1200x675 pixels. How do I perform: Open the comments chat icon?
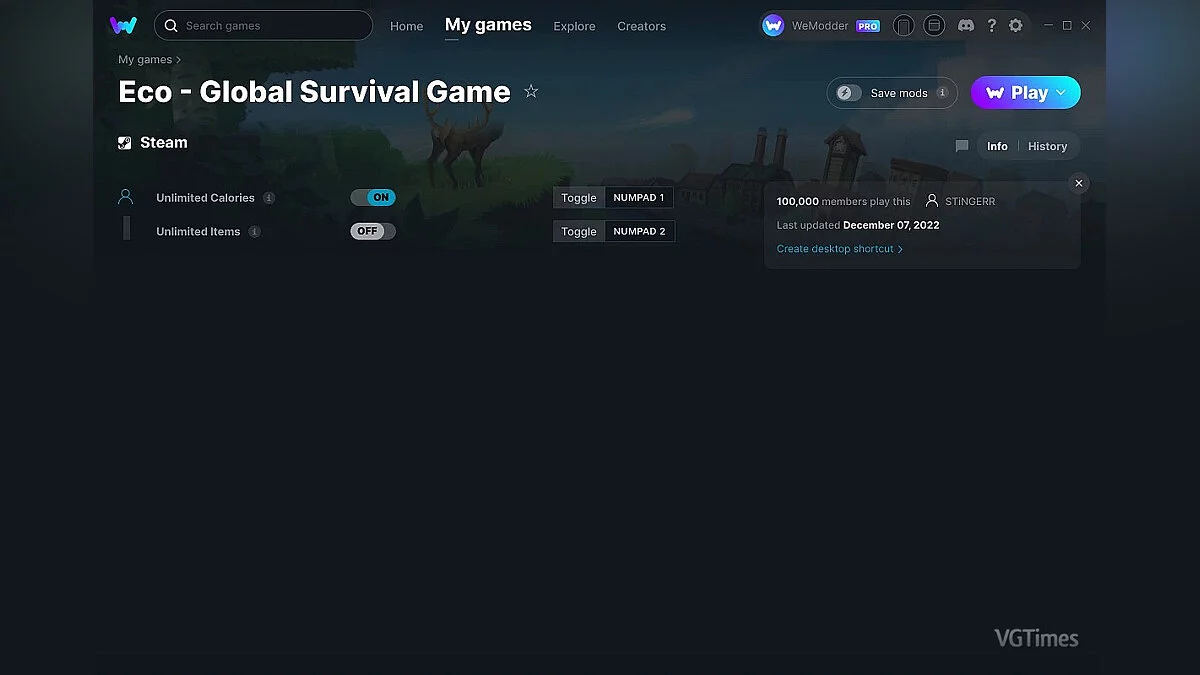962,146
